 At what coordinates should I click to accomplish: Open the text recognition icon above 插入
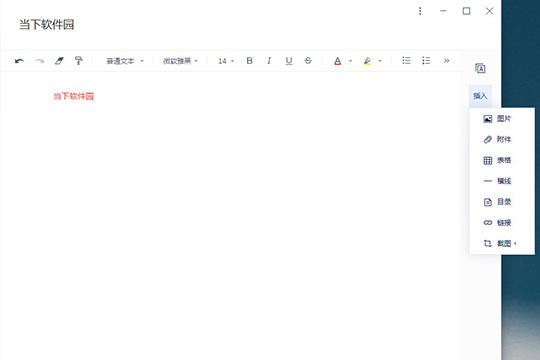(x=480, y=68)
